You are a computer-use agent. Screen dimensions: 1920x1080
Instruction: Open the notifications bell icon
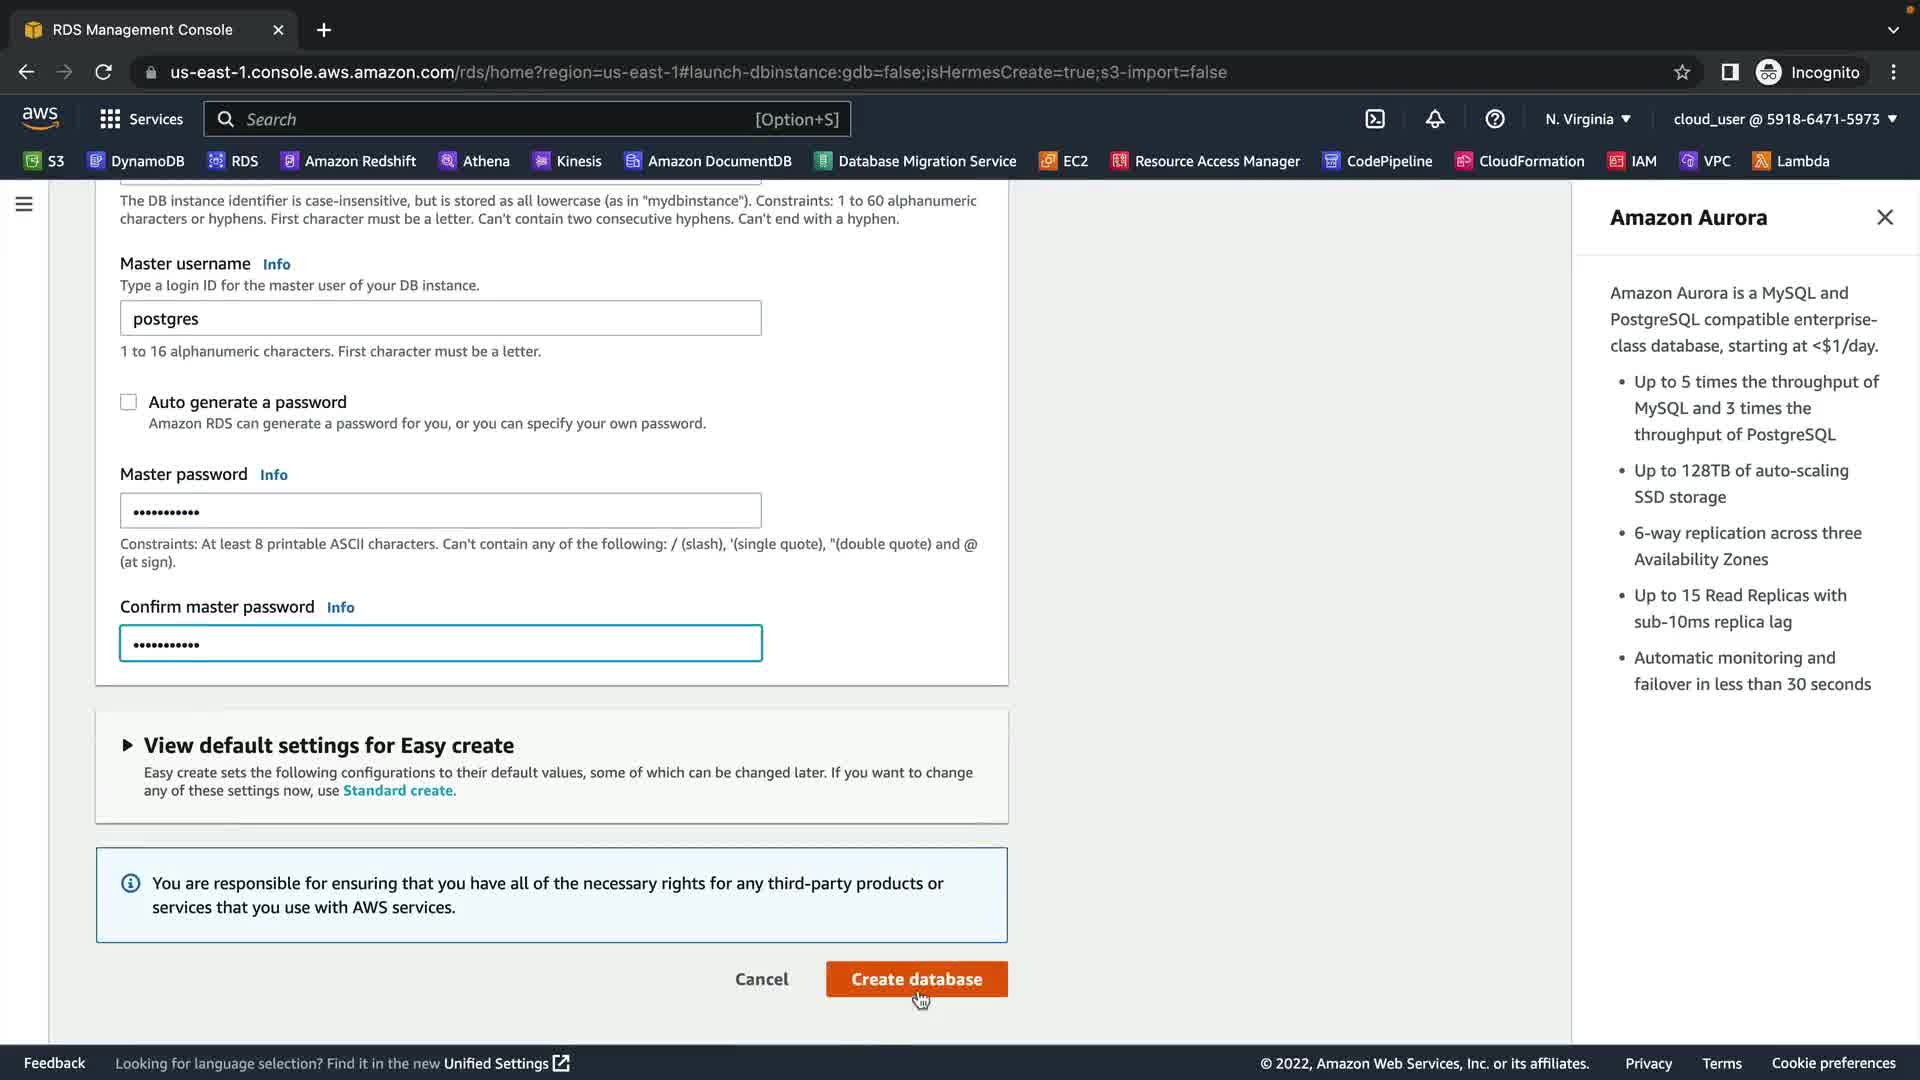(x=1435, y=119)
